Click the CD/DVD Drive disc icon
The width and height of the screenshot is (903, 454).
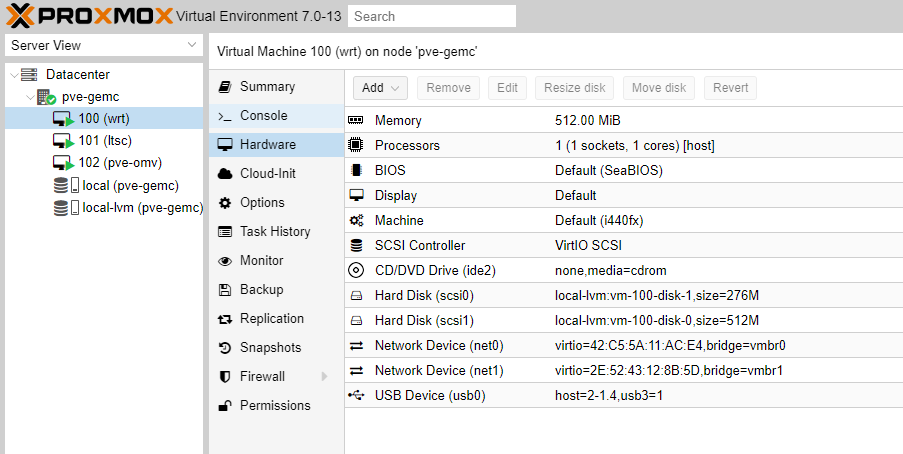(x=356, y=270)
